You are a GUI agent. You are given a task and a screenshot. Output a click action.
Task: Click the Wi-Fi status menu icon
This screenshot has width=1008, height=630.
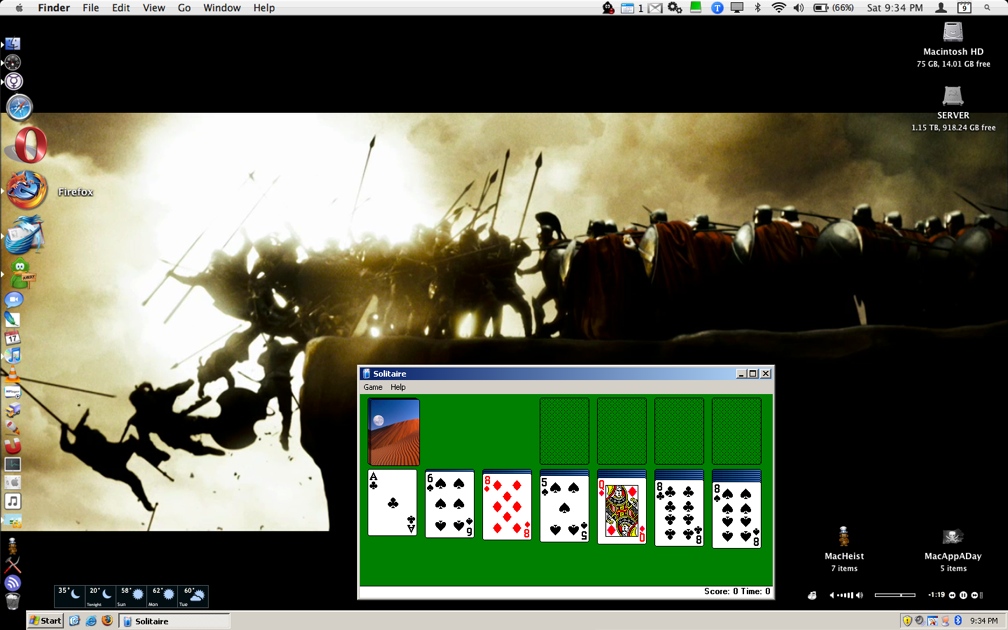click(x=778, y=8)
